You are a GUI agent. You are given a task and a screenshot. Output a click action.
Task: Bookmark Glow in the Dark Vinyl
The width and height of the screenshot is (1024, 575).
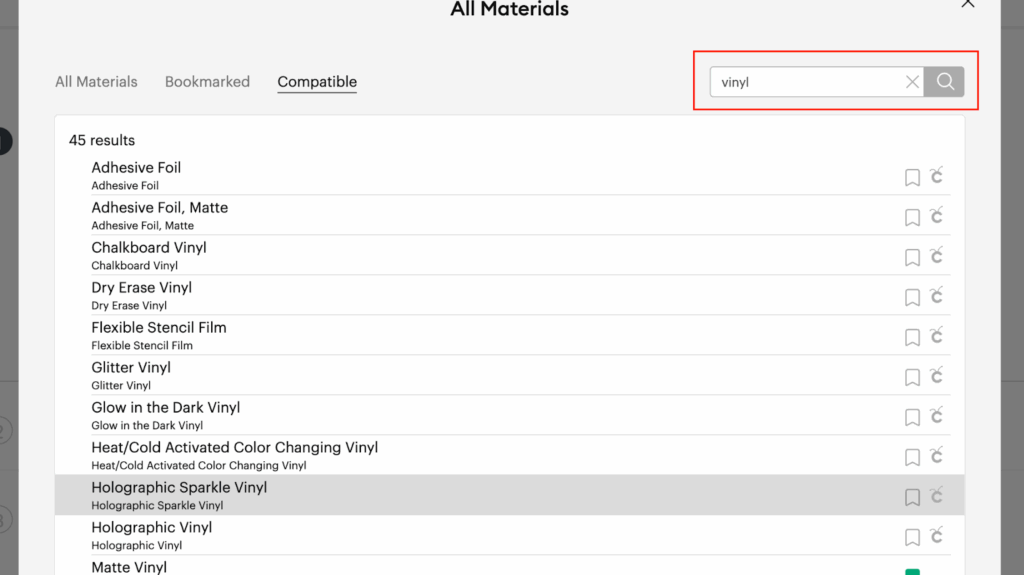click(x=912, y=417)
